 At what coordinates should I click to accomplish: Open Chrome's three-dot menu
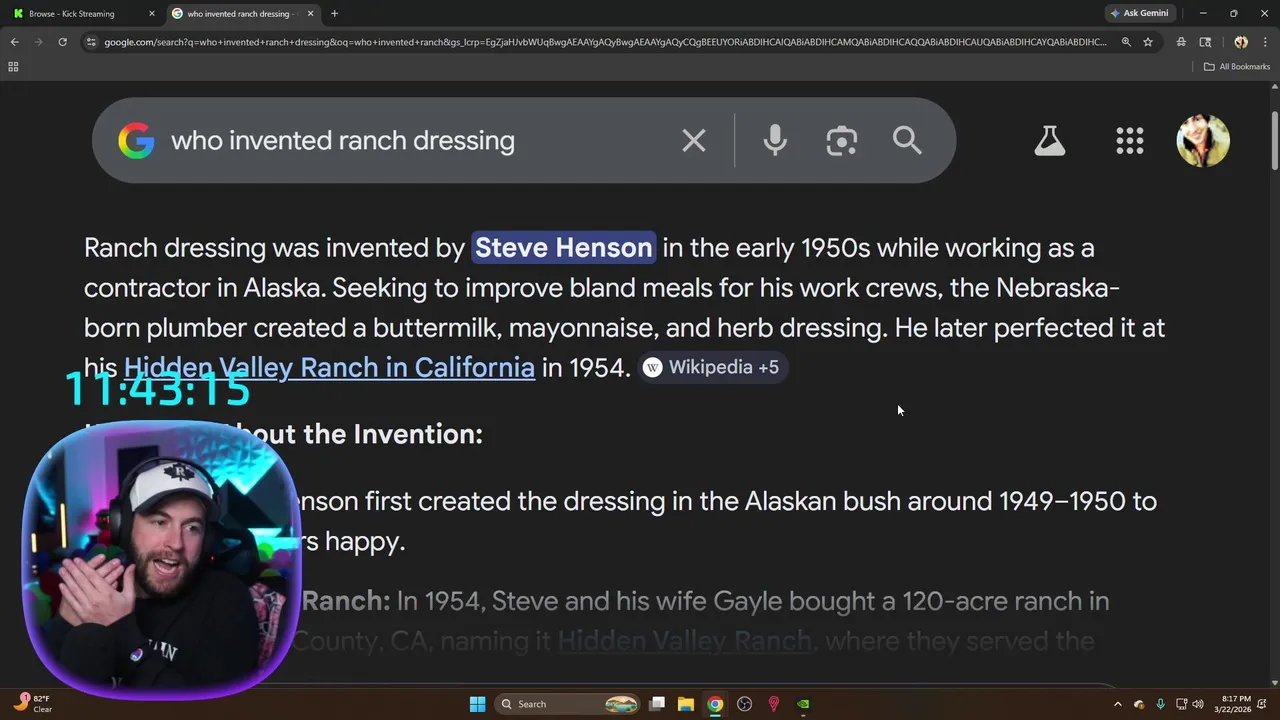1266,42
